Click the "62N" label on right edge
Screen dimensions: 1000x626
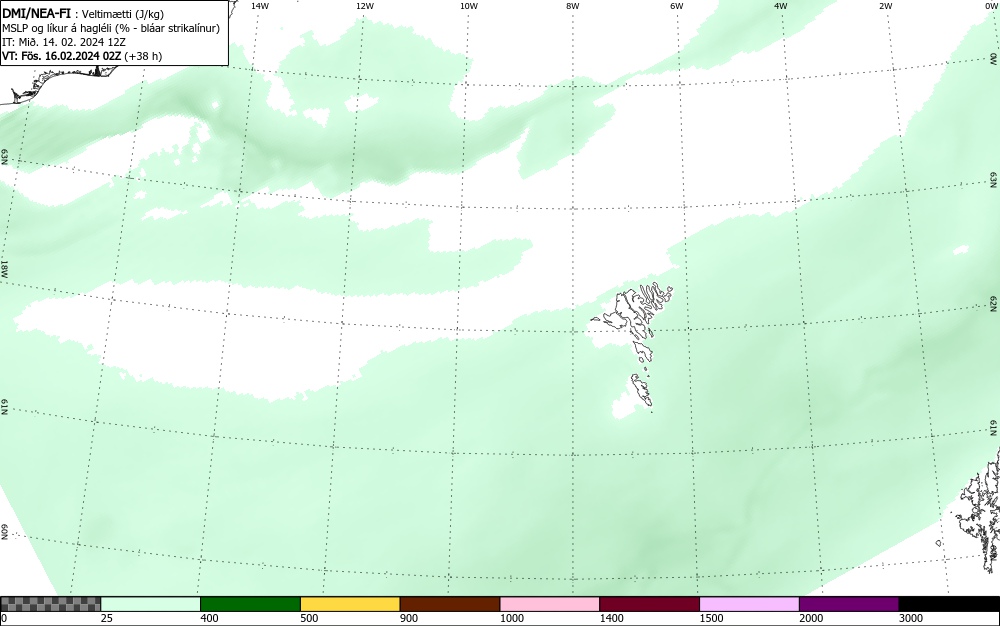click(x=994, y=303)
